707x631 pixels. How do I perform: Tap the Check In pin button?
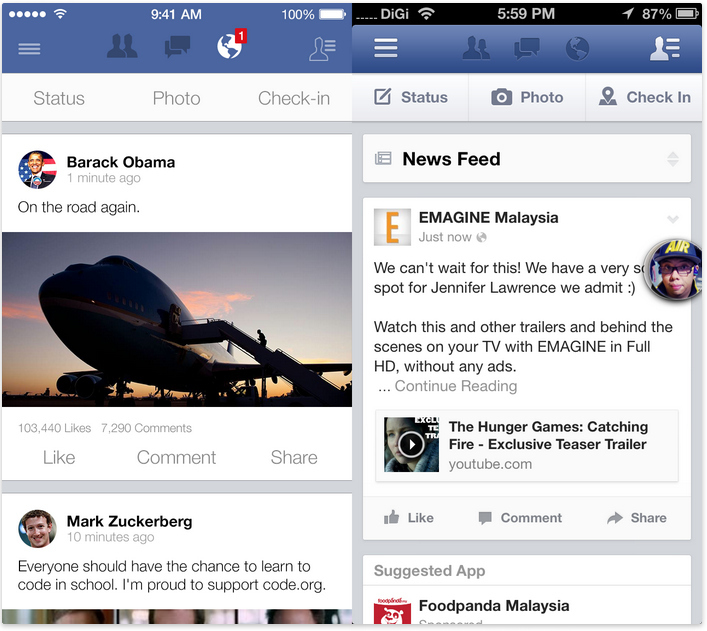644,97
